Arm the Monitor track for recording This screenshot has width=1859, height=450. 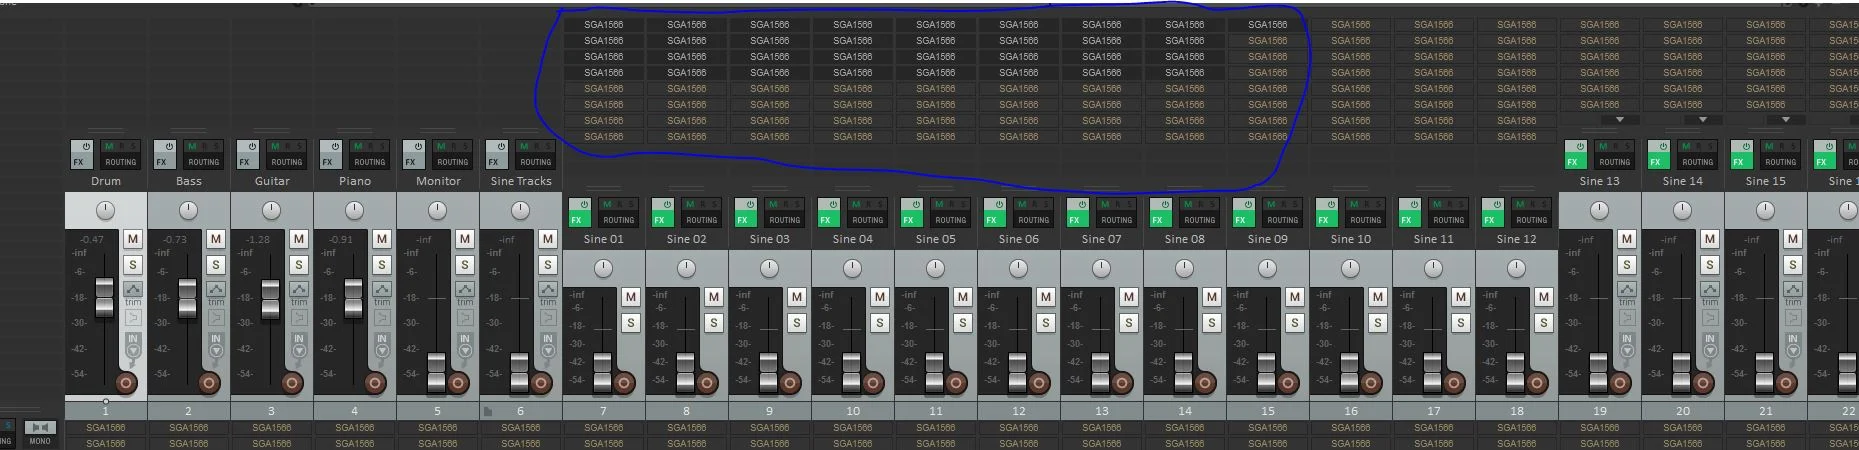click(458, 383)
